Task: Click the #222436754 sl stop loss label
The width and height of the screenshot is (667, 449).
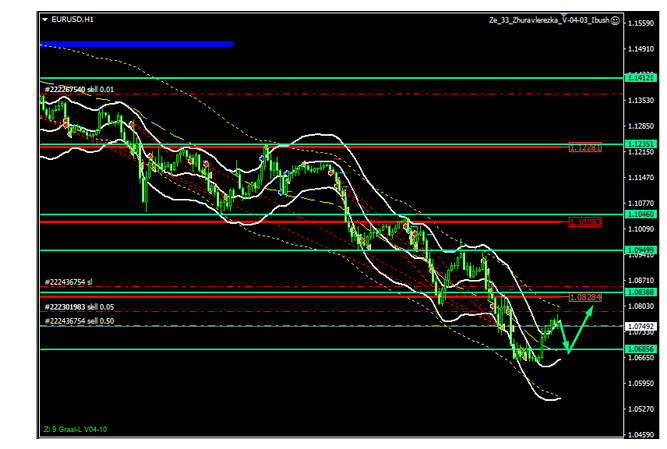Action: coord(69,282)
